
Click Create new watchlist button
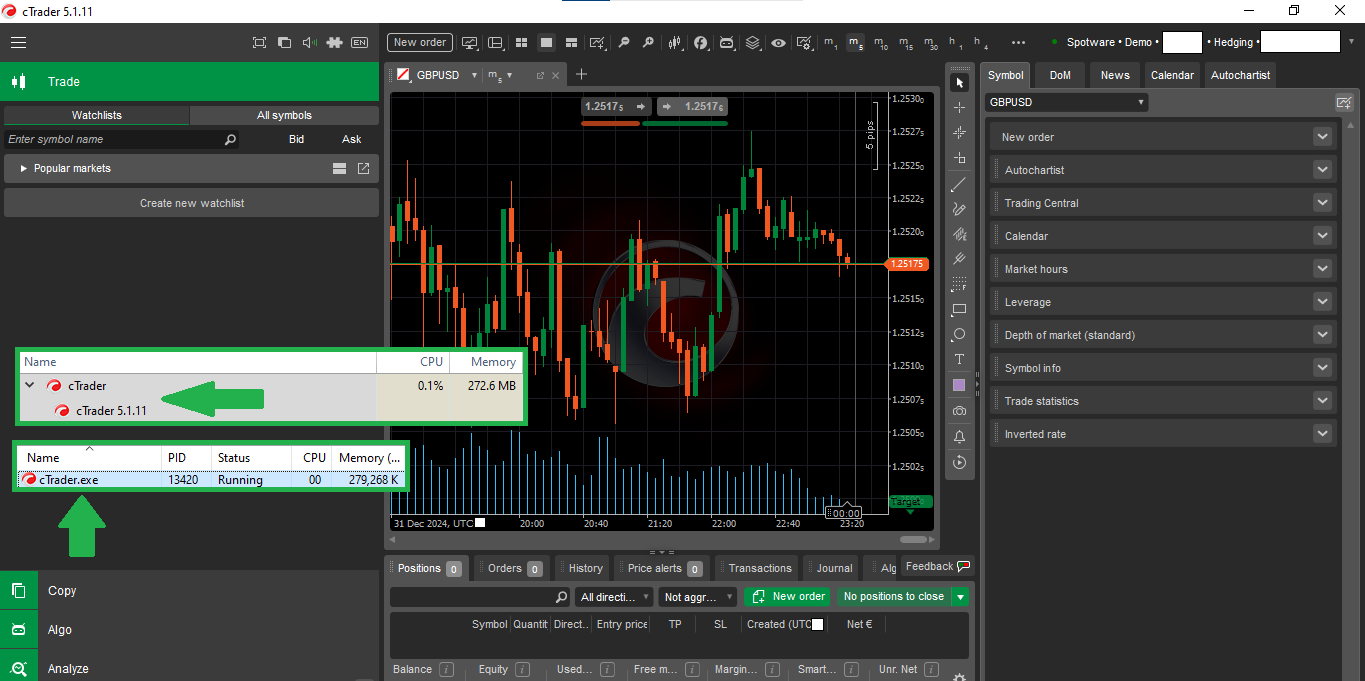(192, 203)
